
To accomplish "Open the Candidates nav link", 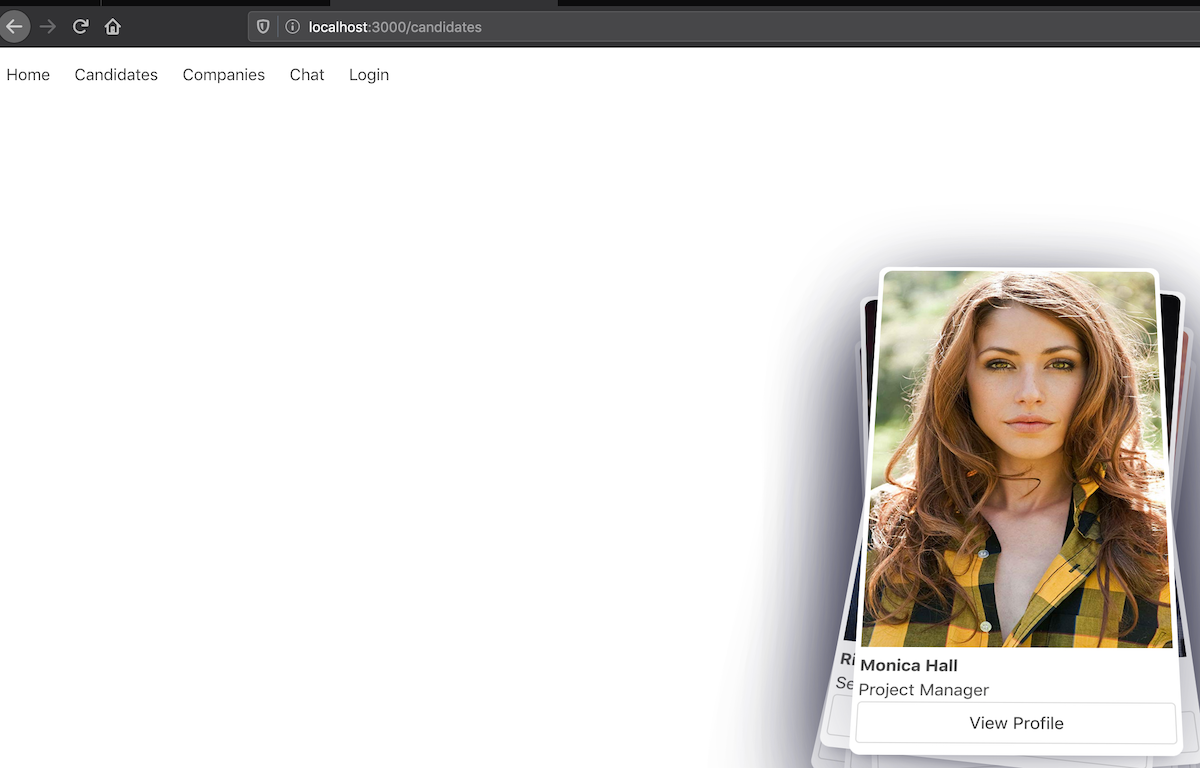I will (116, 75).
